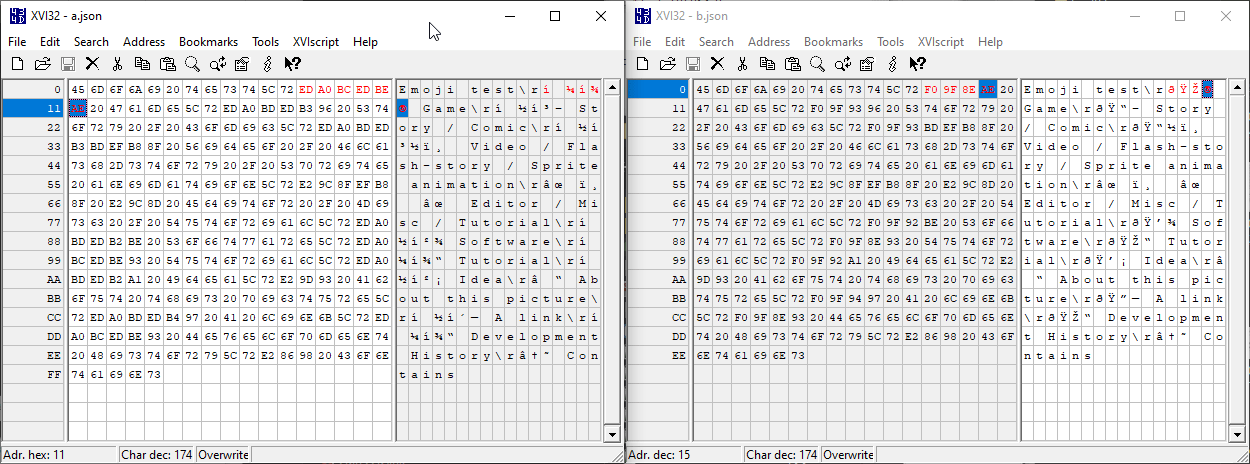Click the Open file icon in a.json window

42,64
